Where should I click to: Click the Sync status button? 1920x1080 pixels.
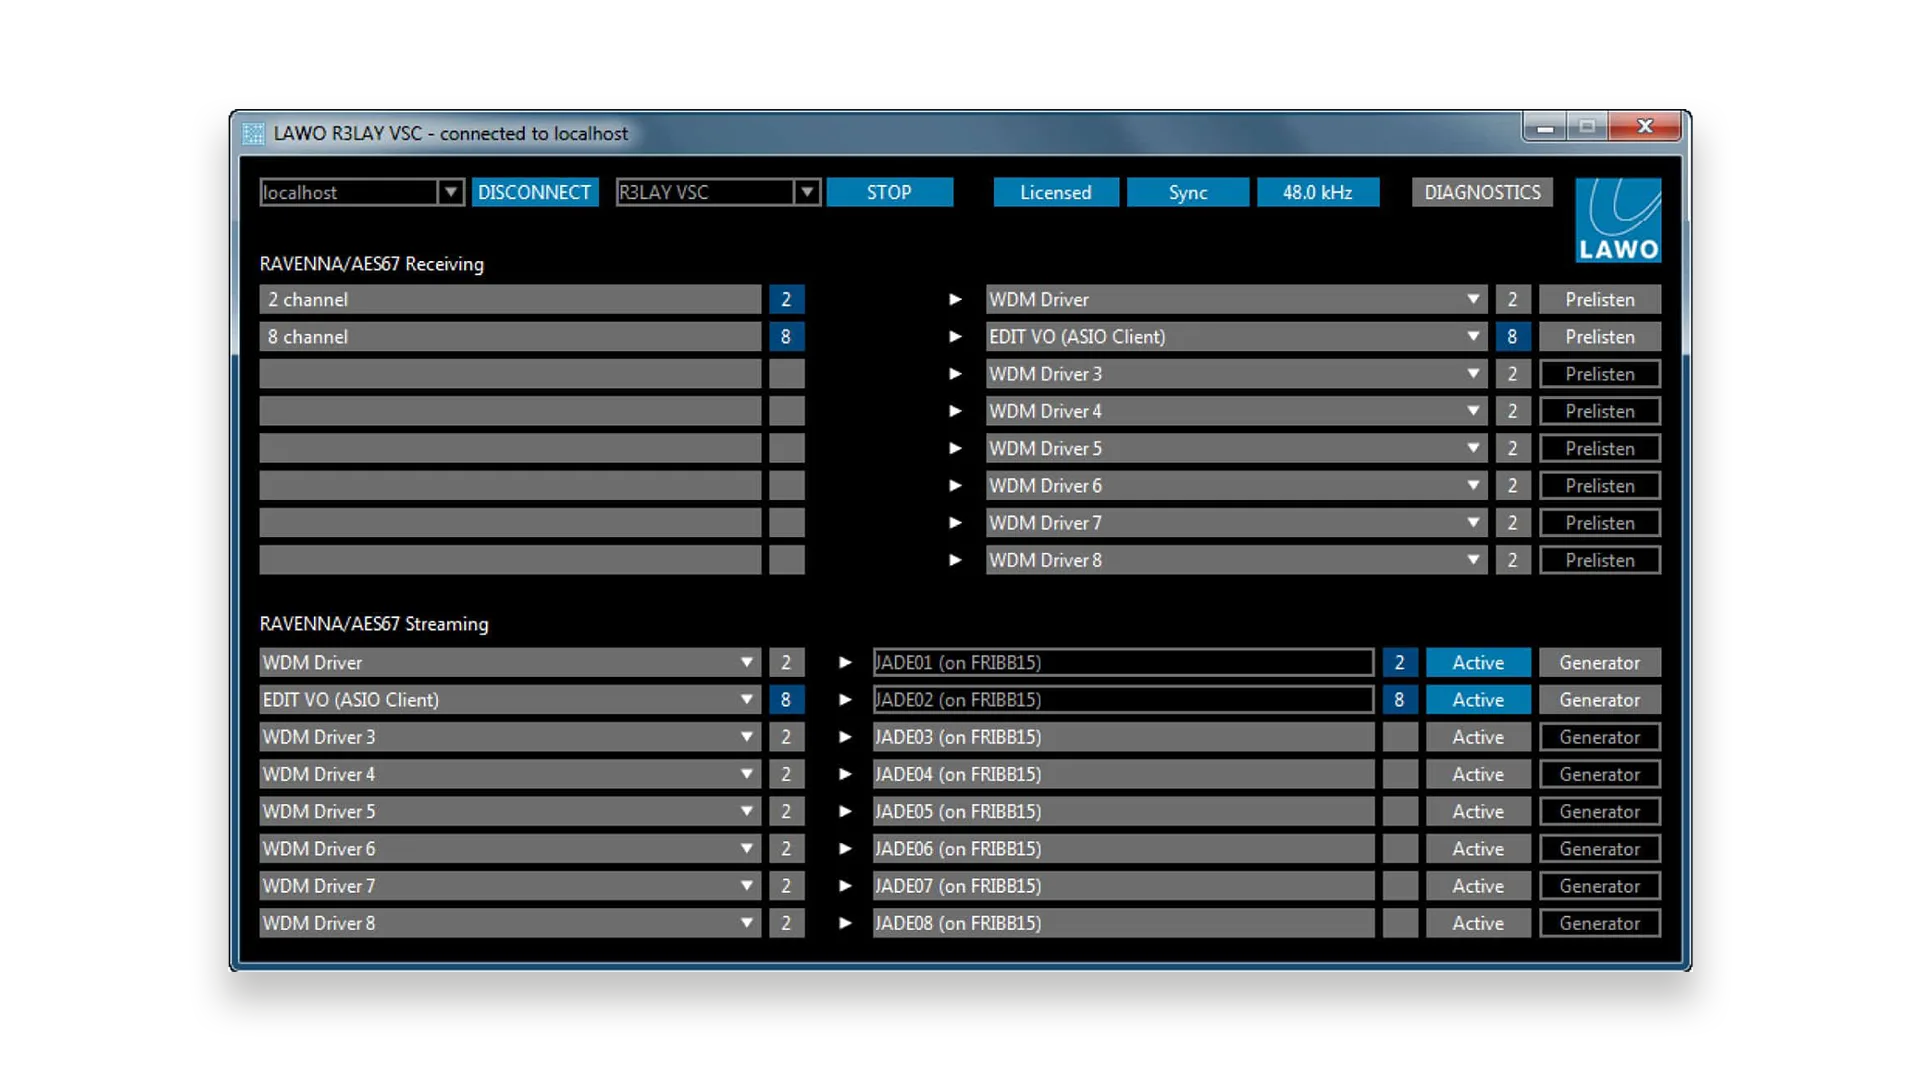tap(1188, 192)
